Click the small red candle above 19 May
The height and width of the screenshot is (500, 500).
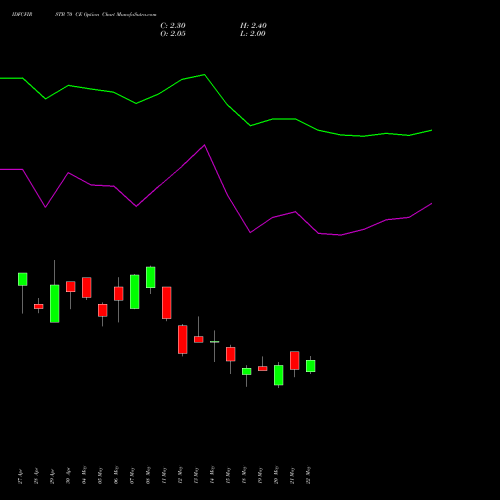[x=263, y=369]
